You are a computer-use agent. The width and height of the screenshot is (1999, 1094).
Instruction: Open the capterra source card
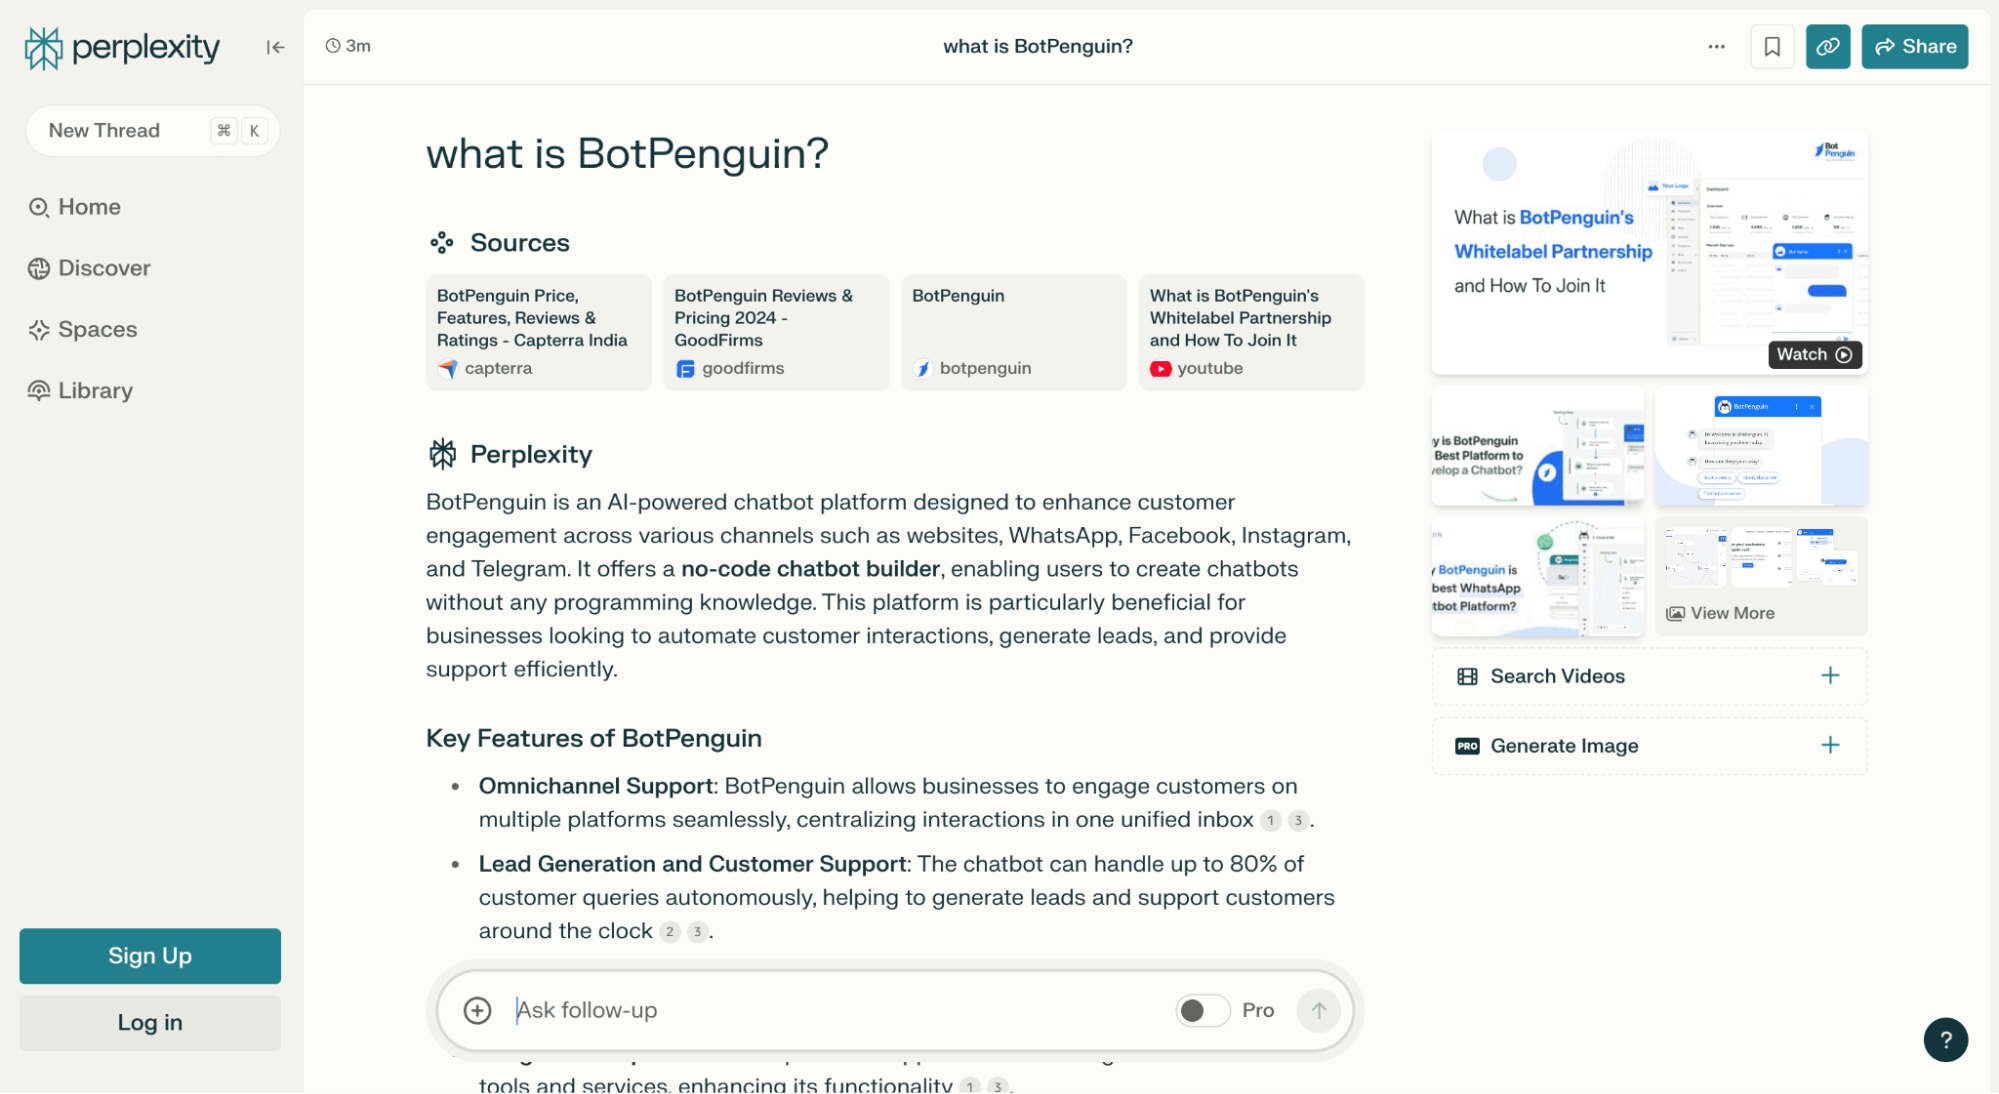coord(538,332)
